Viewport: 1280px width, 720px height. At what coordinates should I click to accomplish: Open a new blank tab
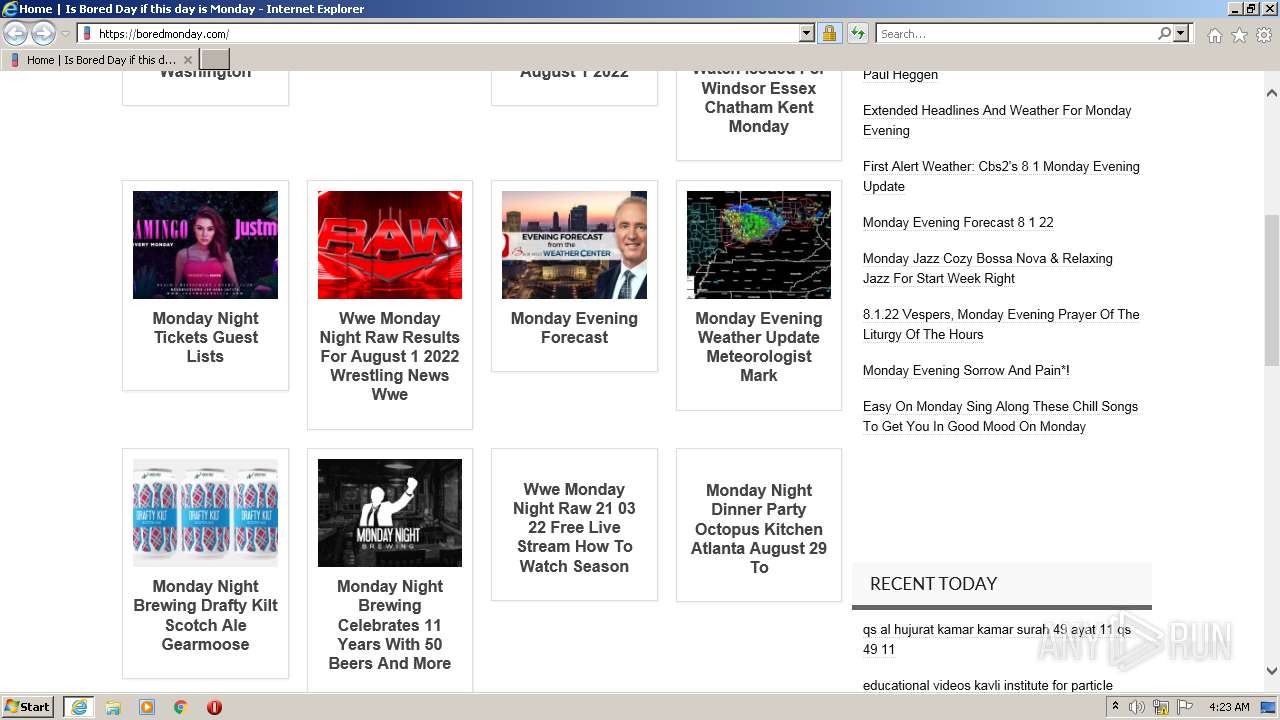215,60
